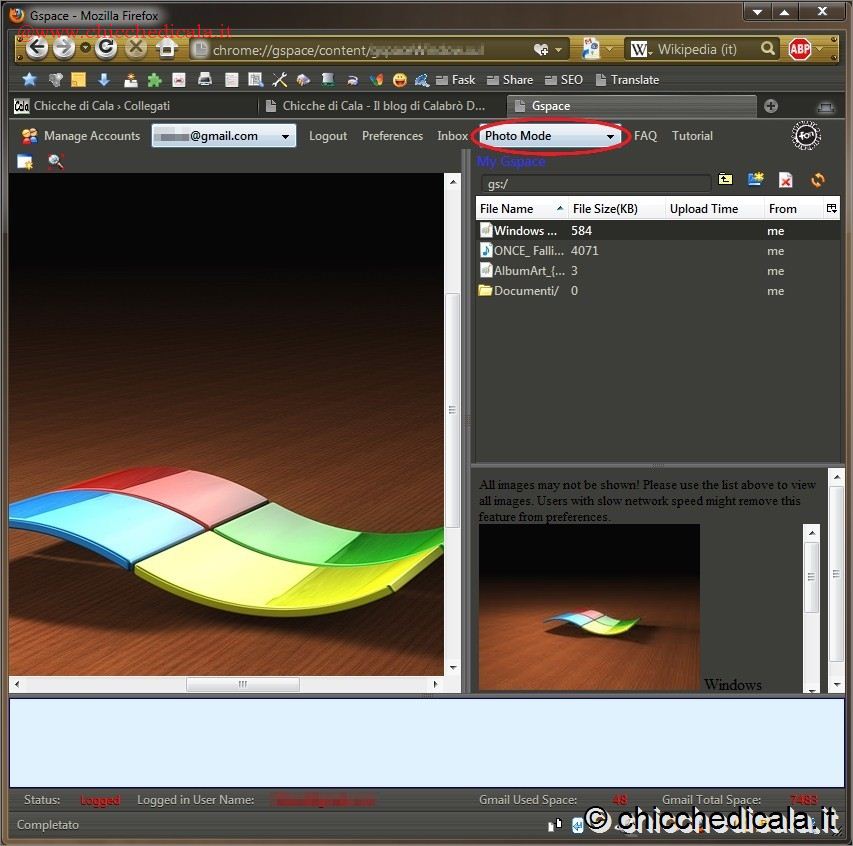The image size is (853, 846).
Task: Refresh the Gspace file list
Action: coord(818,180)
